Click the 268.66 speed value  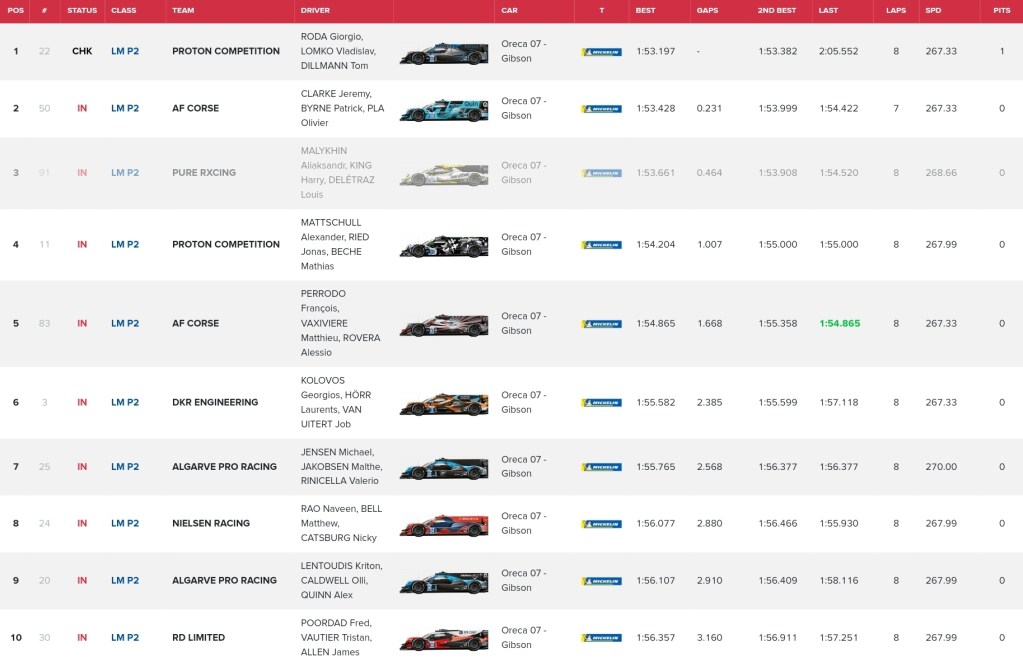pyautogui.click(x=941, y=173)
